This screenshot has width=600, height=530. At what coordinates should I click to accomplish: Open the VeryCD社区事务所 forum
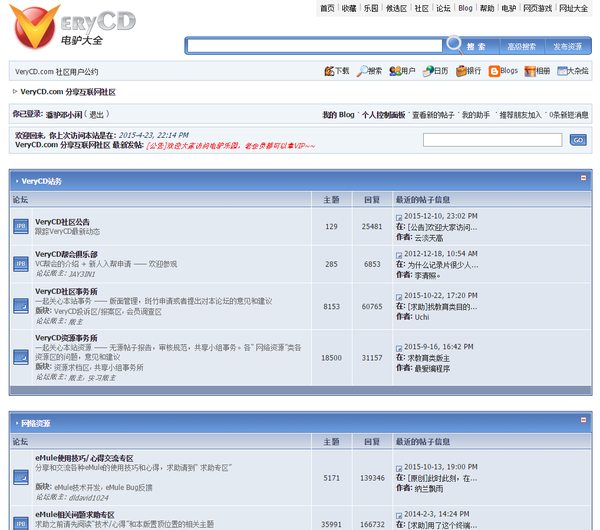coord(66,291)
